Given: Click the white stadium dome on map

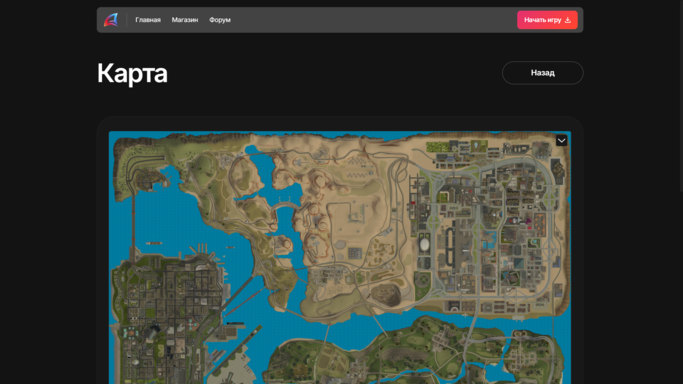Looking at the screenshot, I should [x=424, y=244].
